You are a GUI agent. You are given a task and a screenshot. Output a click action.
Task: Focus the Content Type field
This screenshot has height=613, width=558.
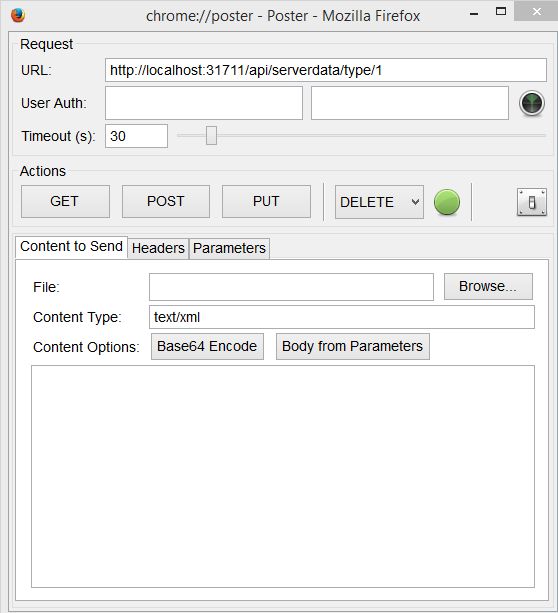pyautogui.click(x=342, y=317)
